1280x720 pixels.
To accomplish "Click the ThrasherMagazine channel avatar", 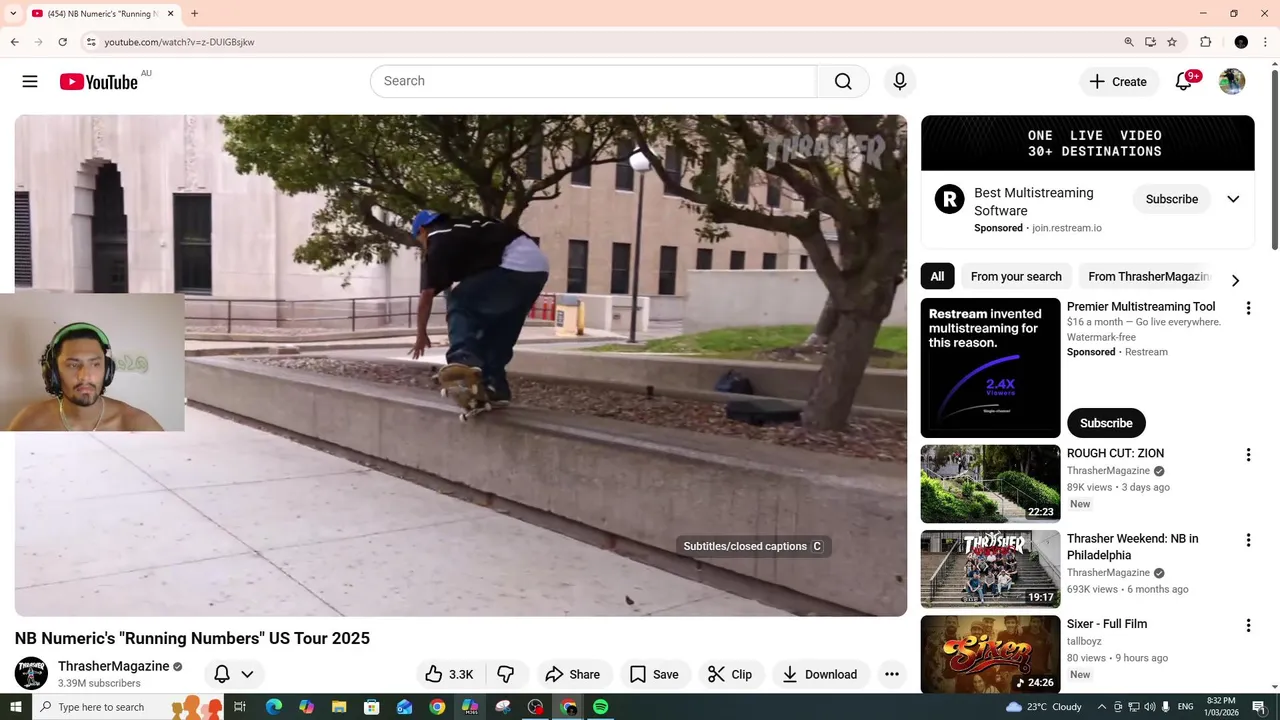I will pyautogui.click(x=31, y=673).
